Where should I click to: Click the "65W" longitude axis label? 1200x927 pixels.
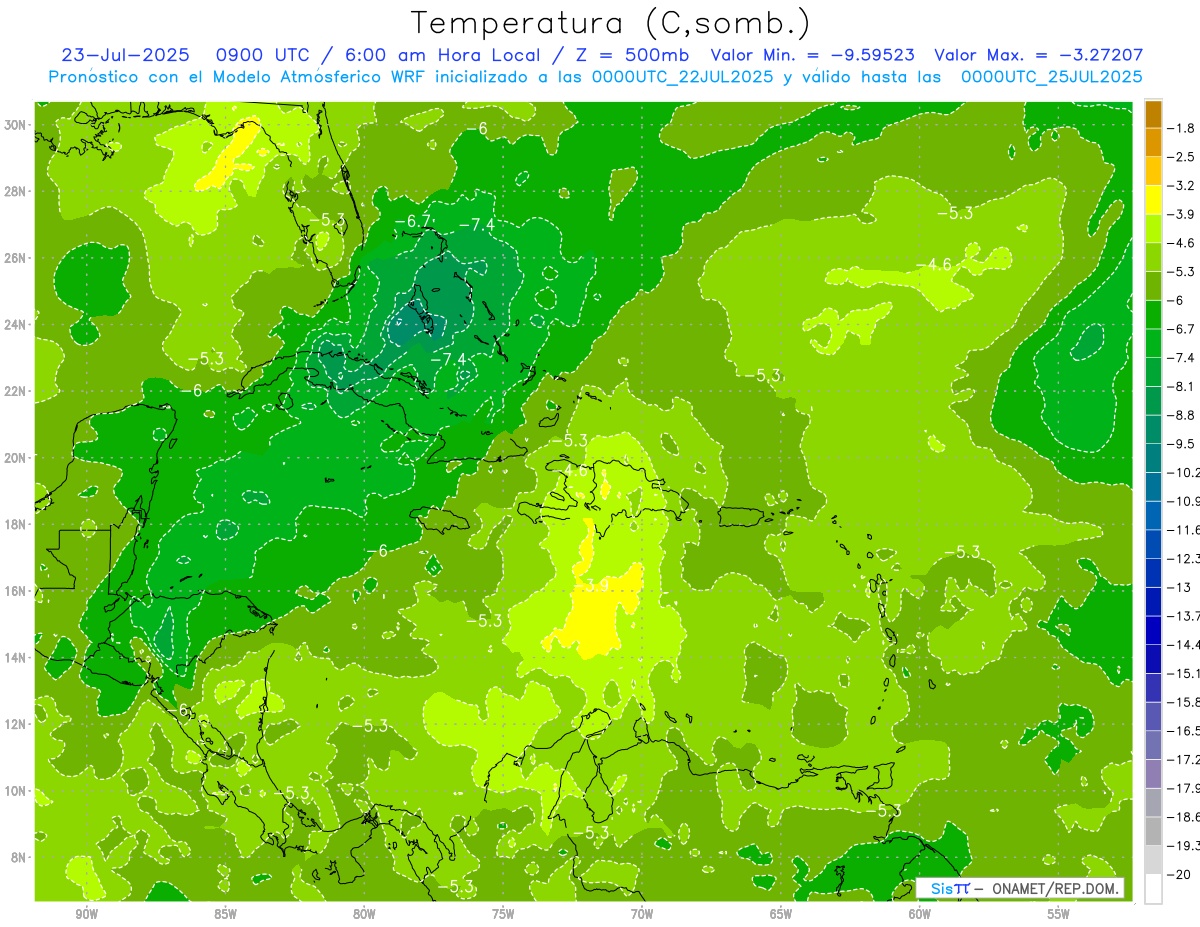click(x=781, y=914)
